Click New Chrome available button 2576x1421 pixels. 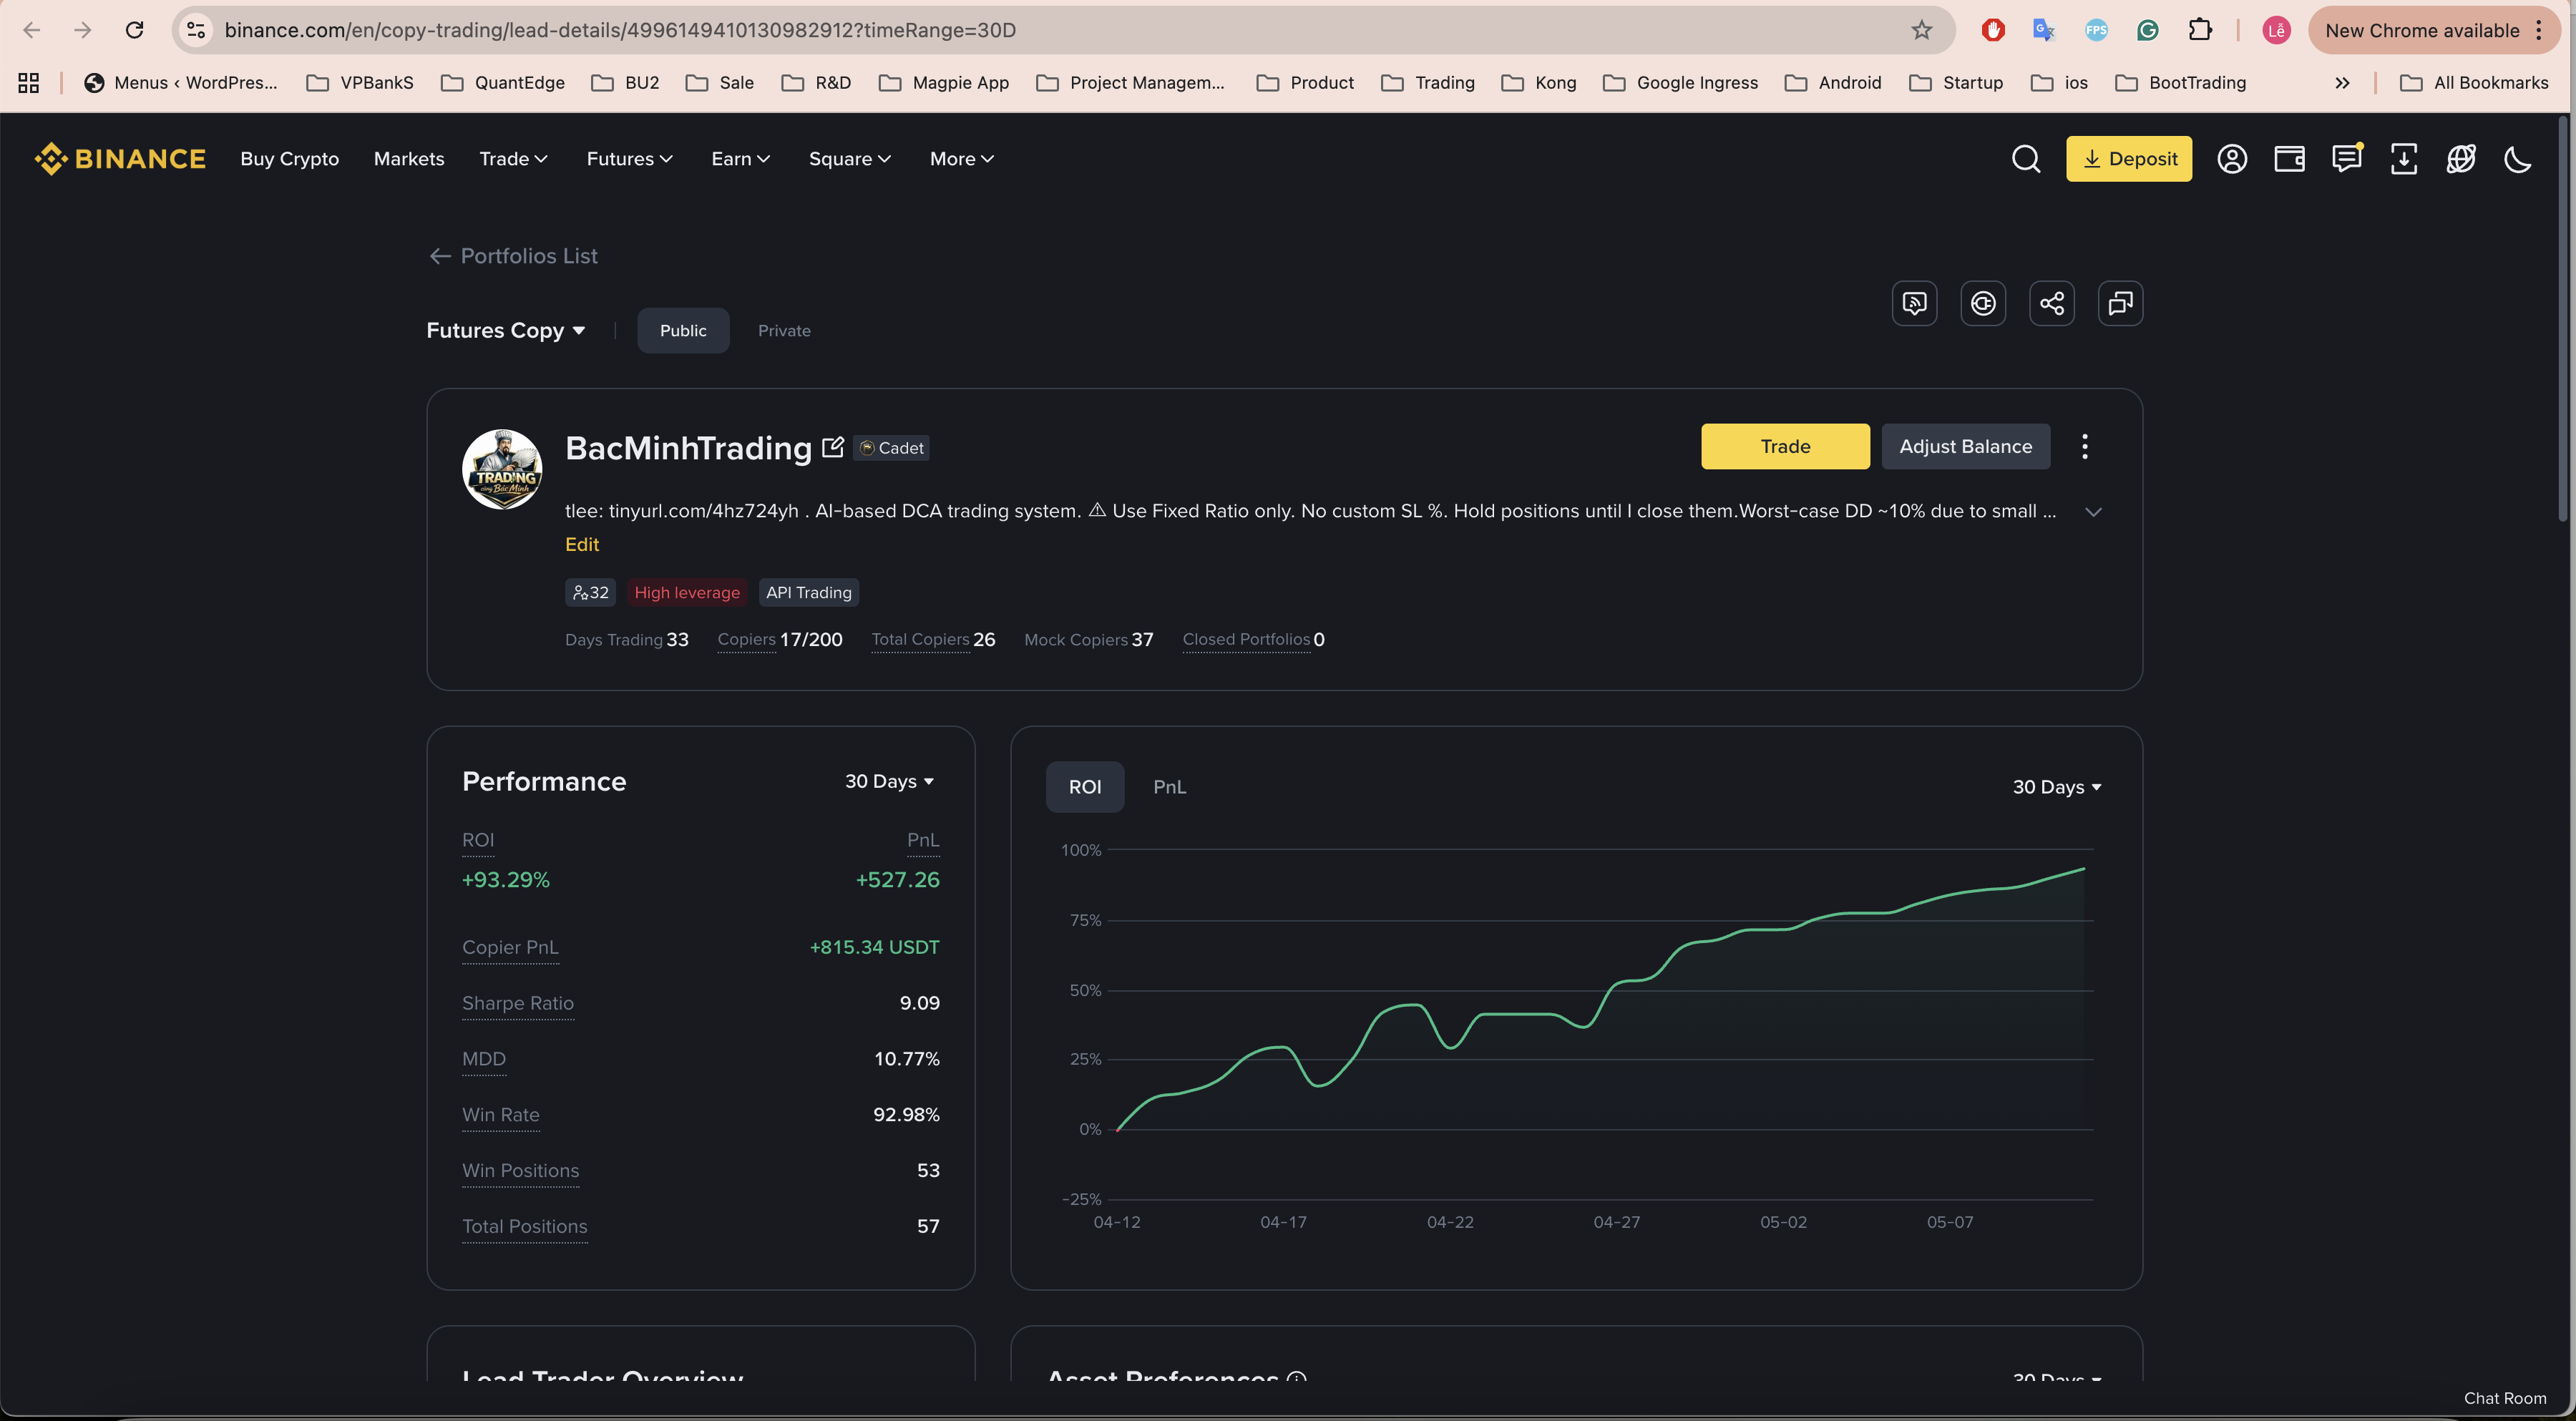point(2433,30)
